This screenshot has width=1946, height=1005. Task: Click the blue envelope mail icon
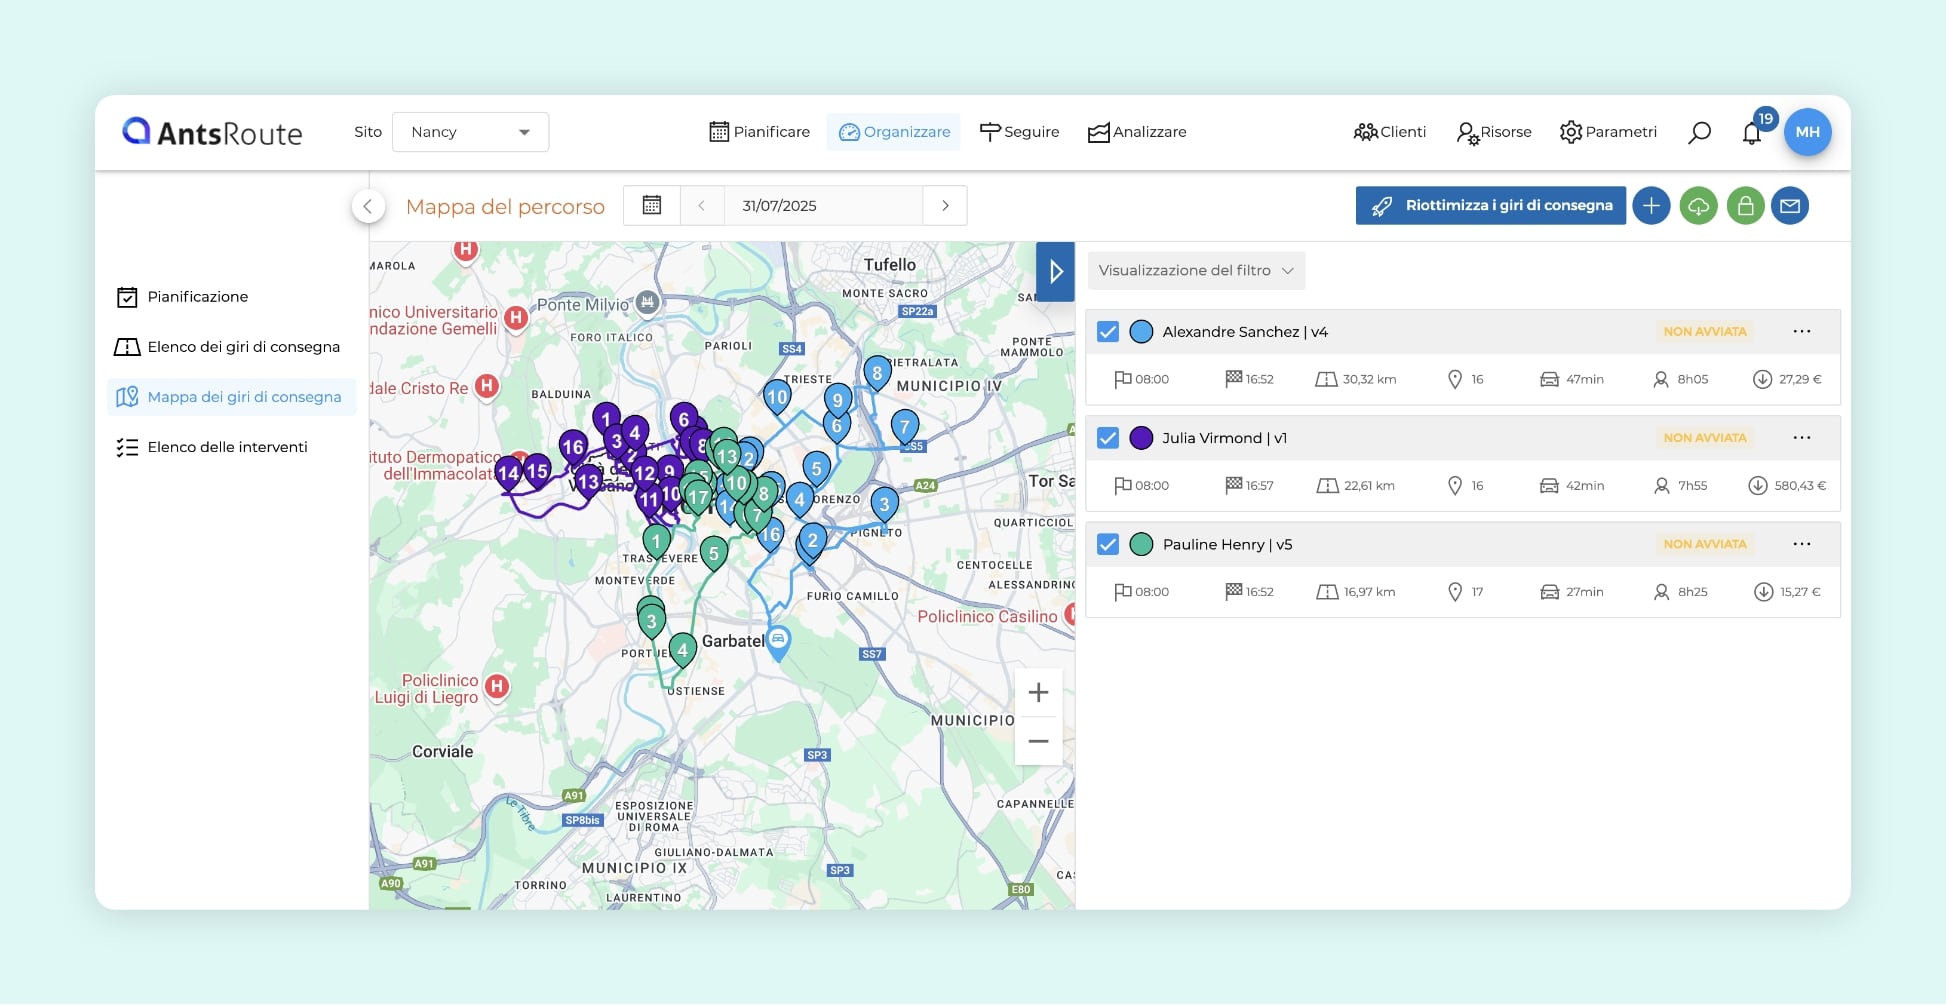point(1790,206)
